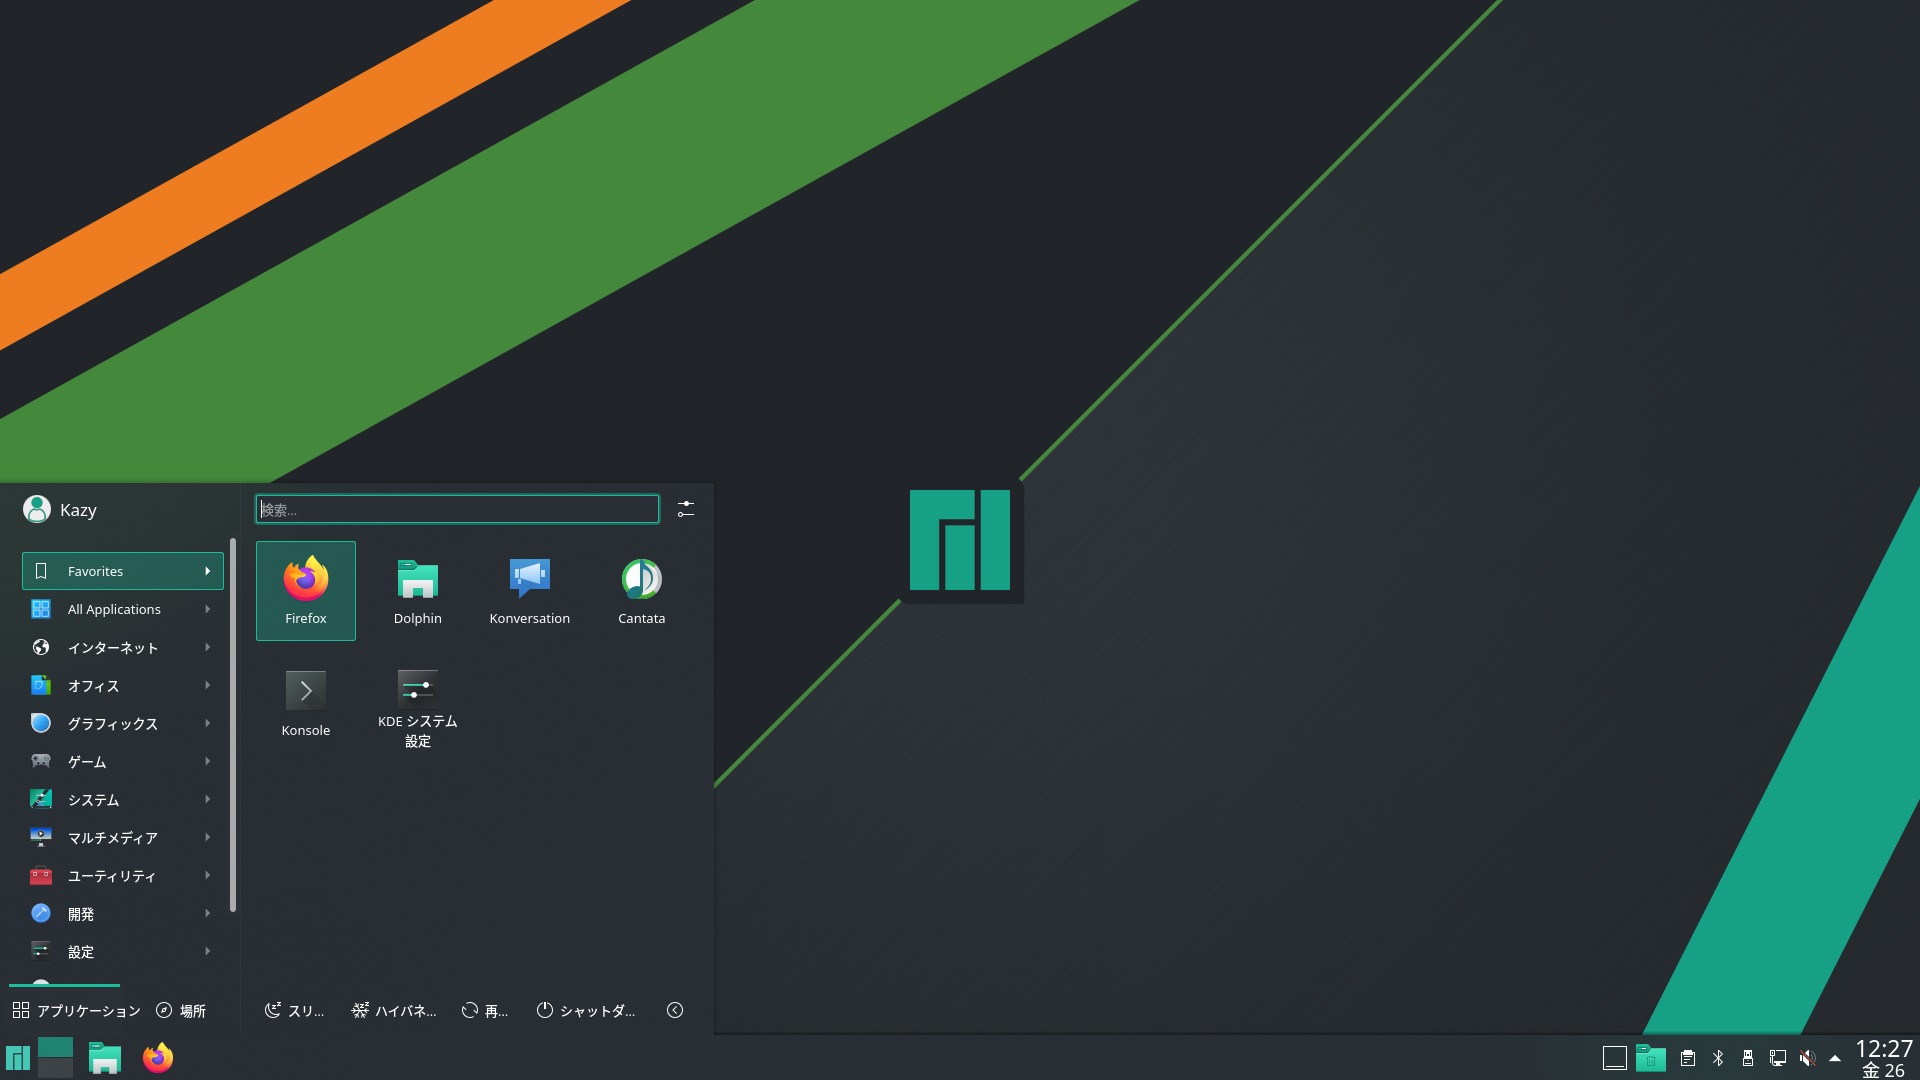Open the trash folder in the panel
1920x1080 pixels.
click(x=1651, y=1058)
